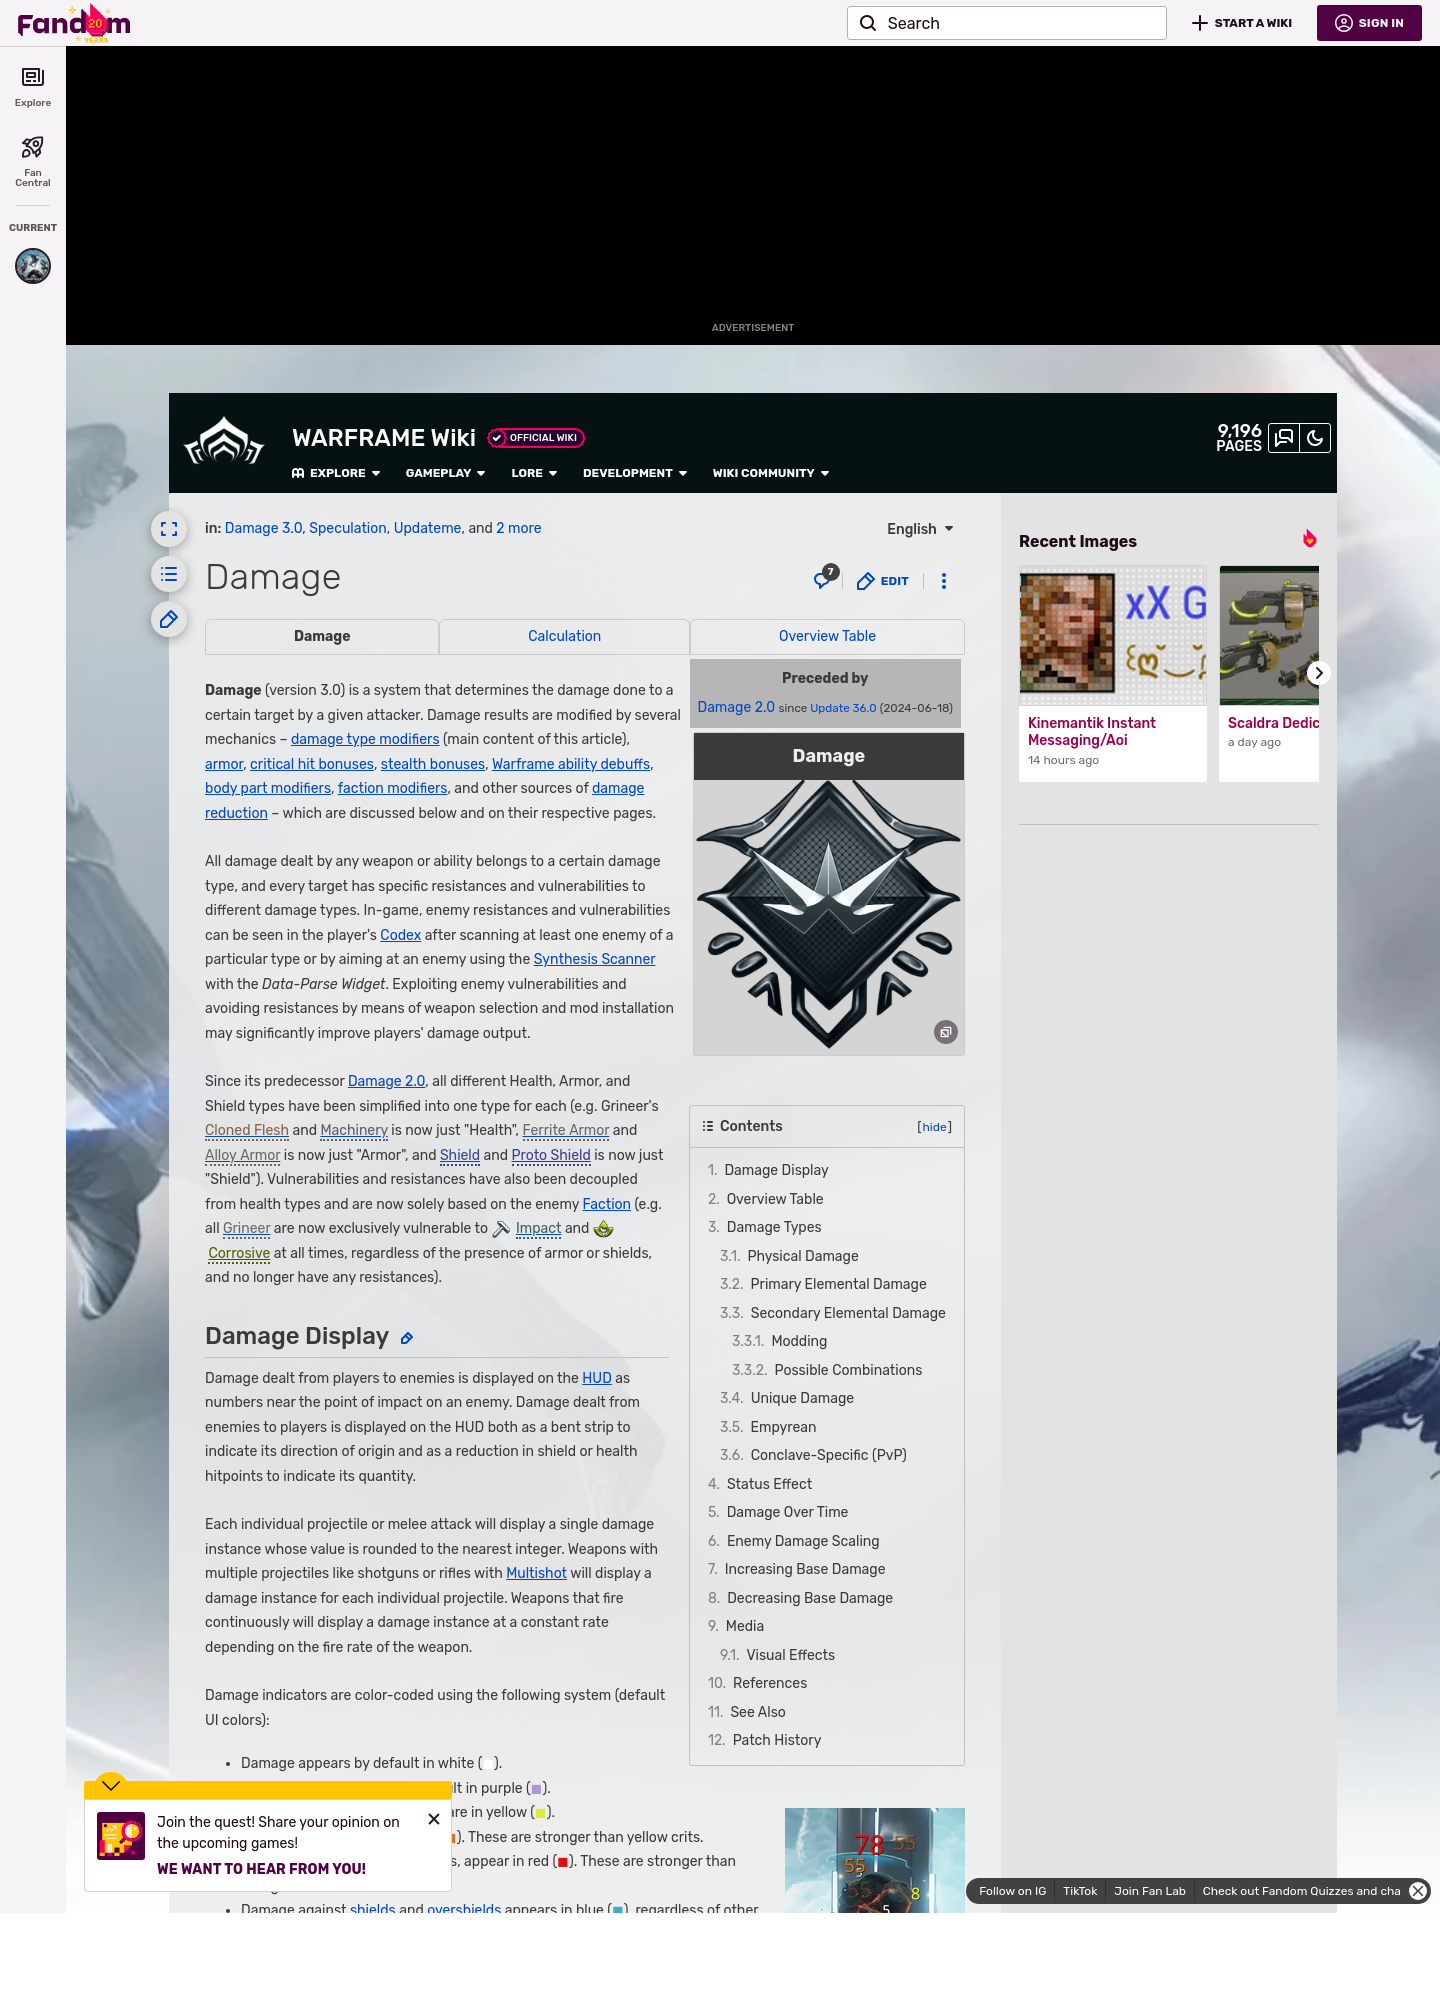Switch to the Overview Table tab
The height and width of the screenshot is (2000, 1440).
coord(827,636)
